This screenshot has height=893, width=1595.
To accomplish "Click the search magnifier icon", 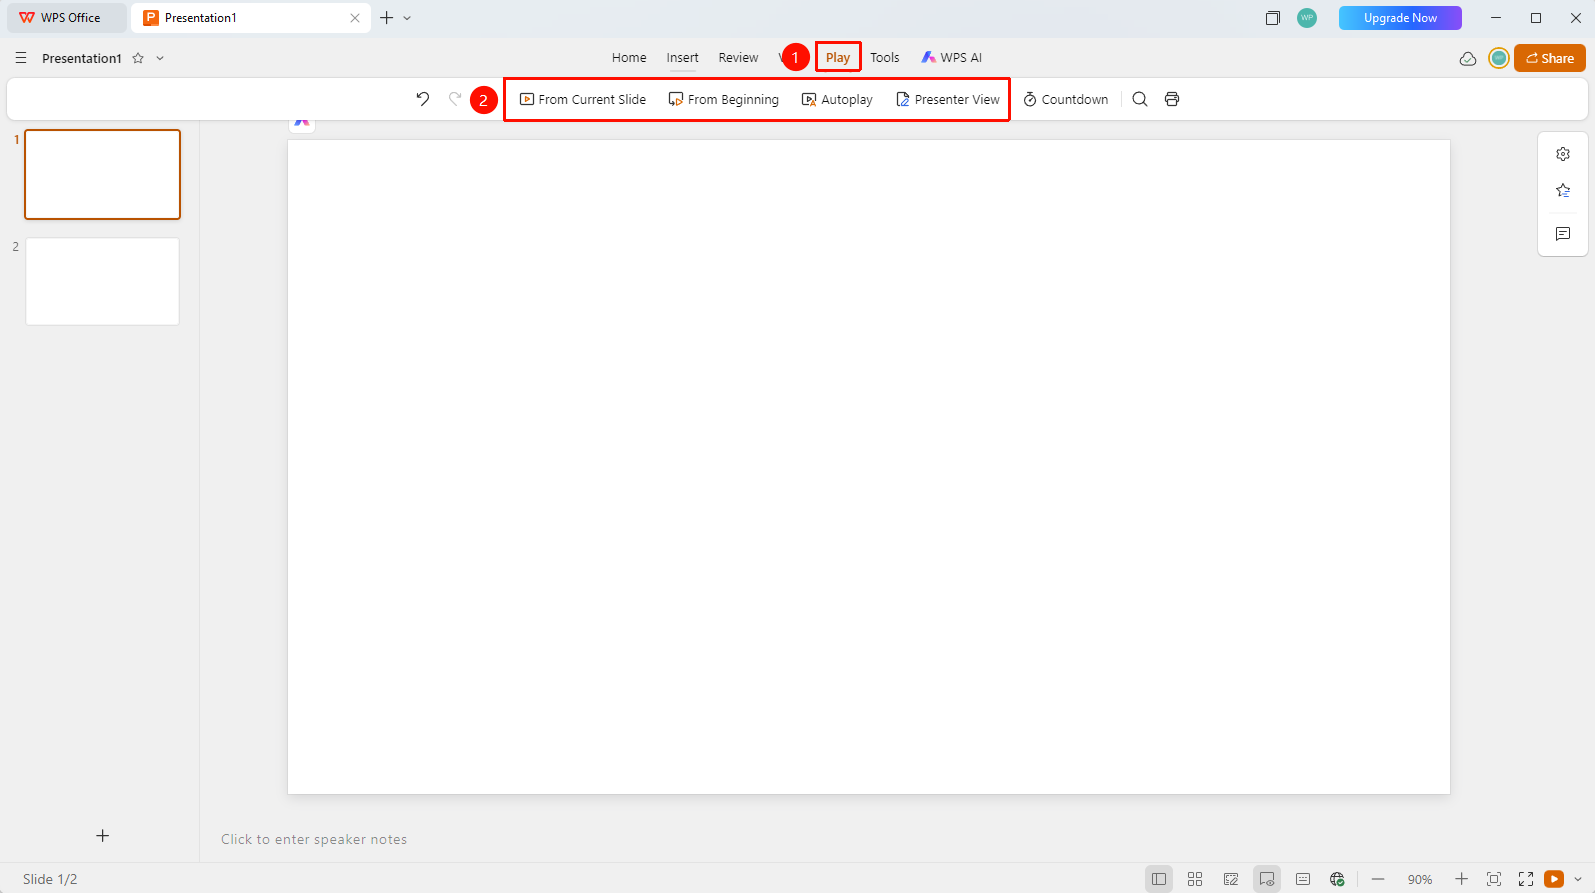I will coord(1140,99).
